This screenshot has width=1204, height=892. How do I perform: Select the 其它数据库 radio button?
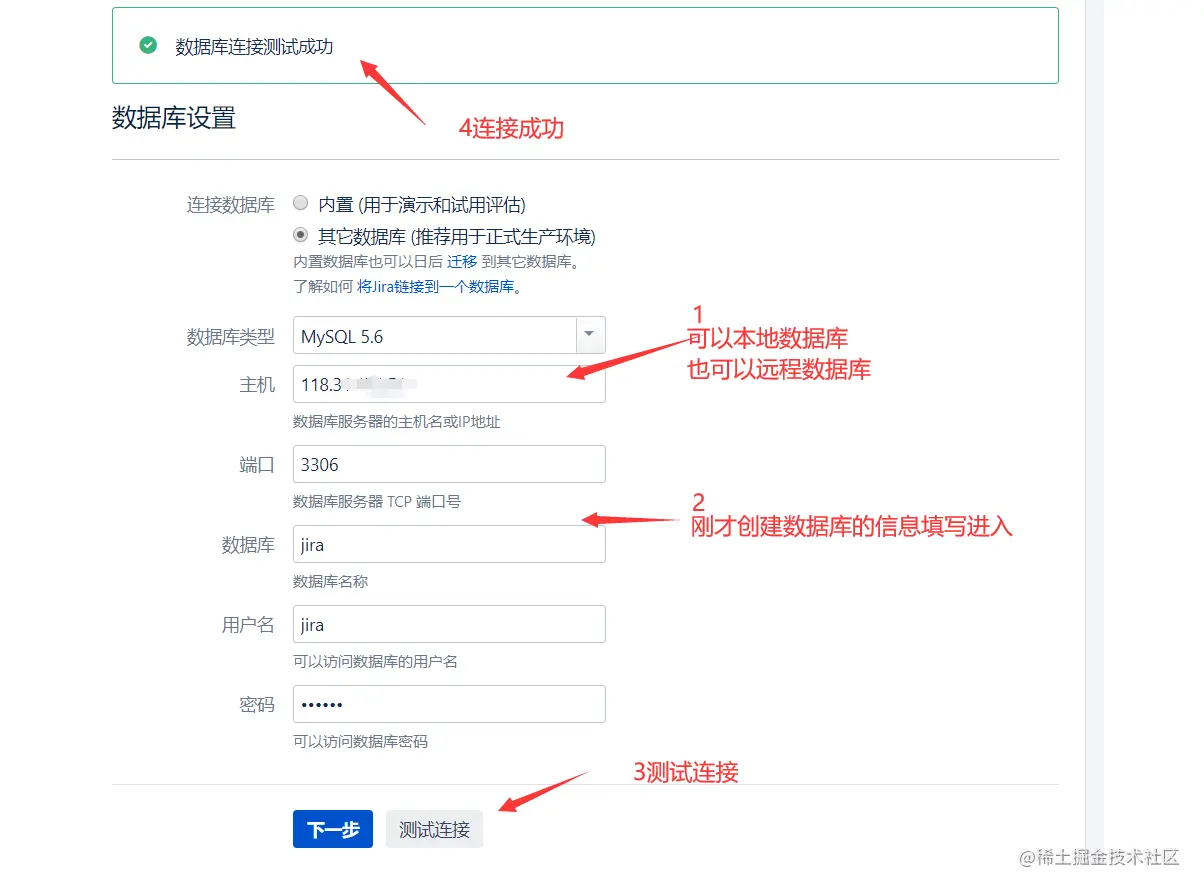coord(300,235)
